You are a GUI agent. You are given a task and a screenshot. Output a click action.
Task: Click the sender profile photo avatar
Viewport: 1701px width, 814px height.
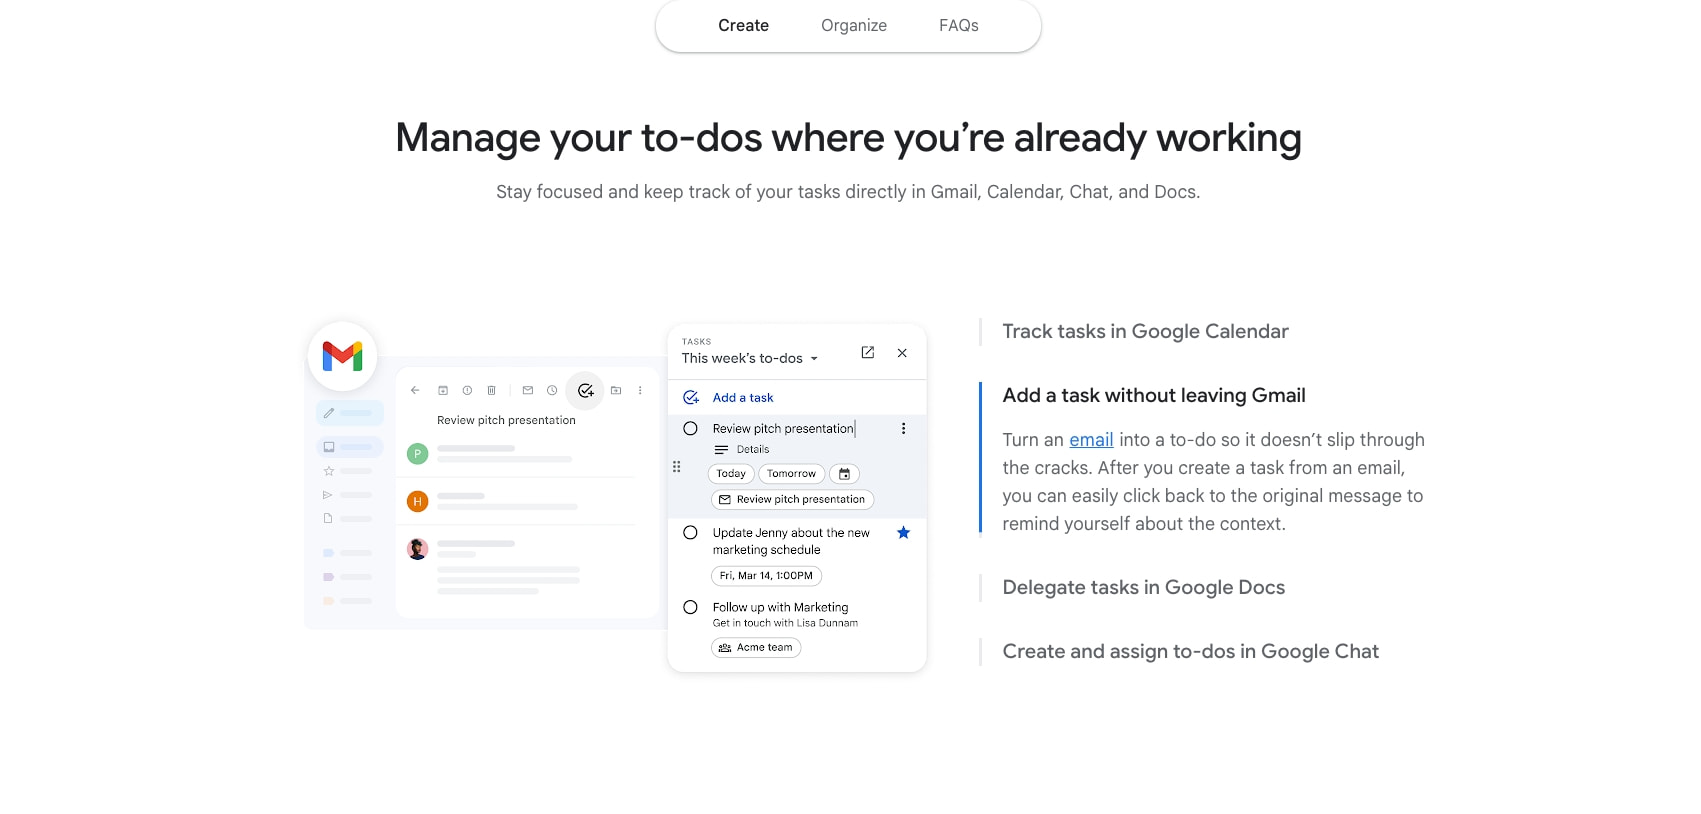(418, 549)
